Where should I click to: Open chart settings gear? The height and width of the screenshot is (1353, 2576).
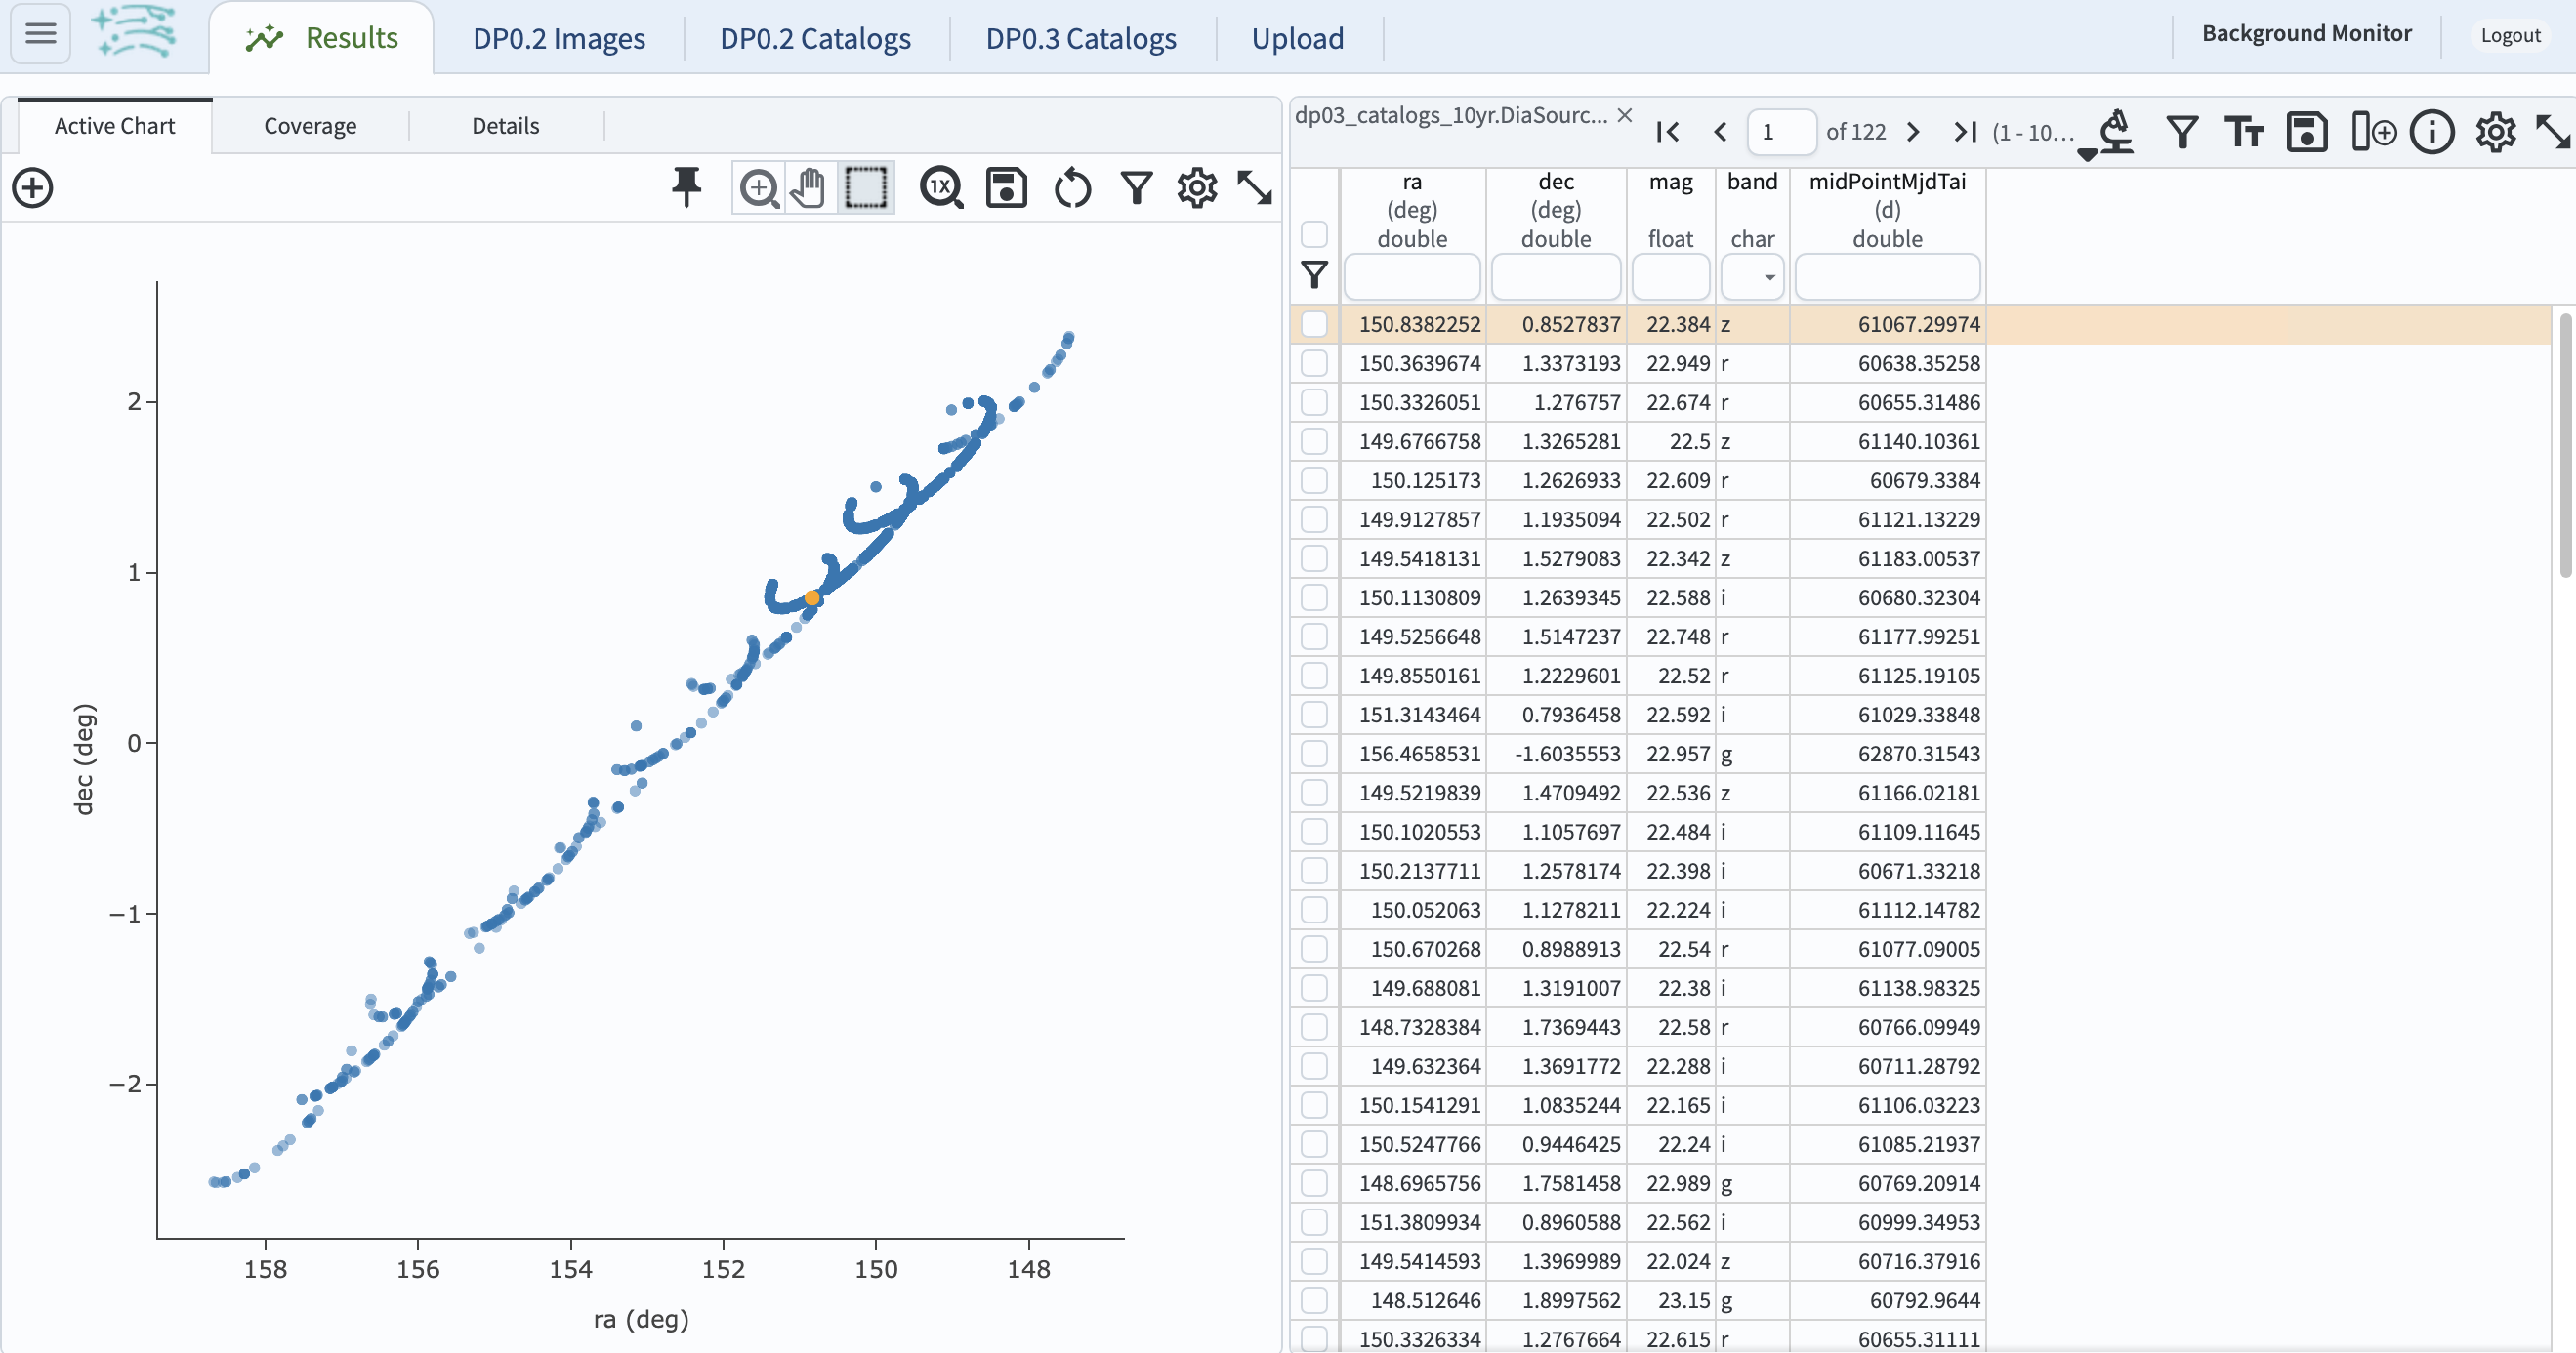(x=1197, y=188)
